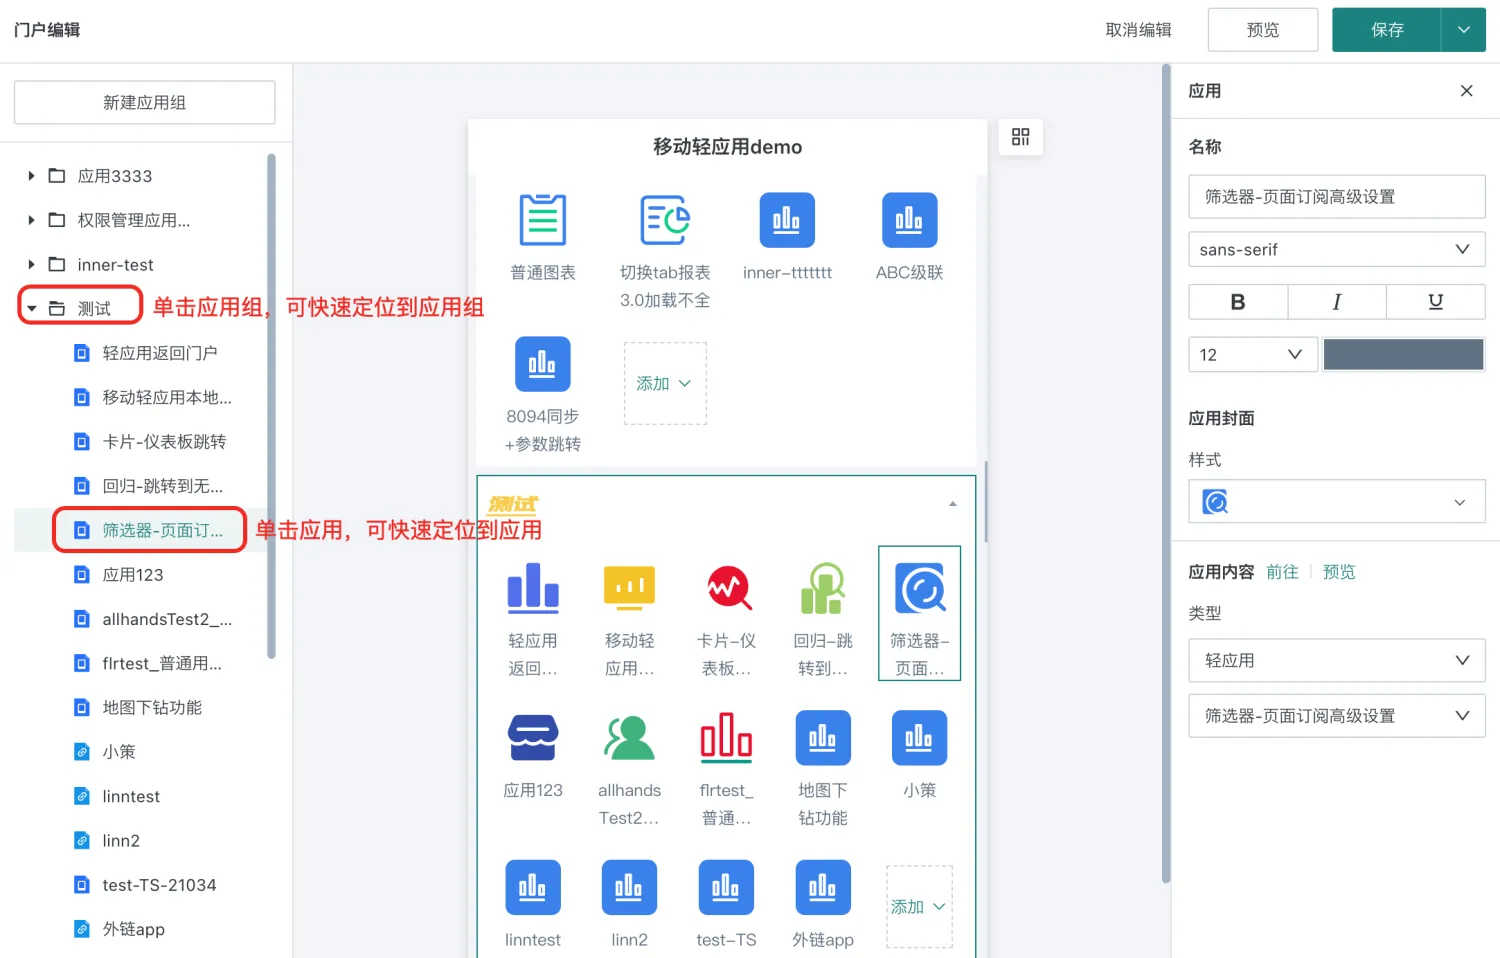Open the font size 12 dropdown
Screen dimensions: 1500x958
click(1252, 355)
